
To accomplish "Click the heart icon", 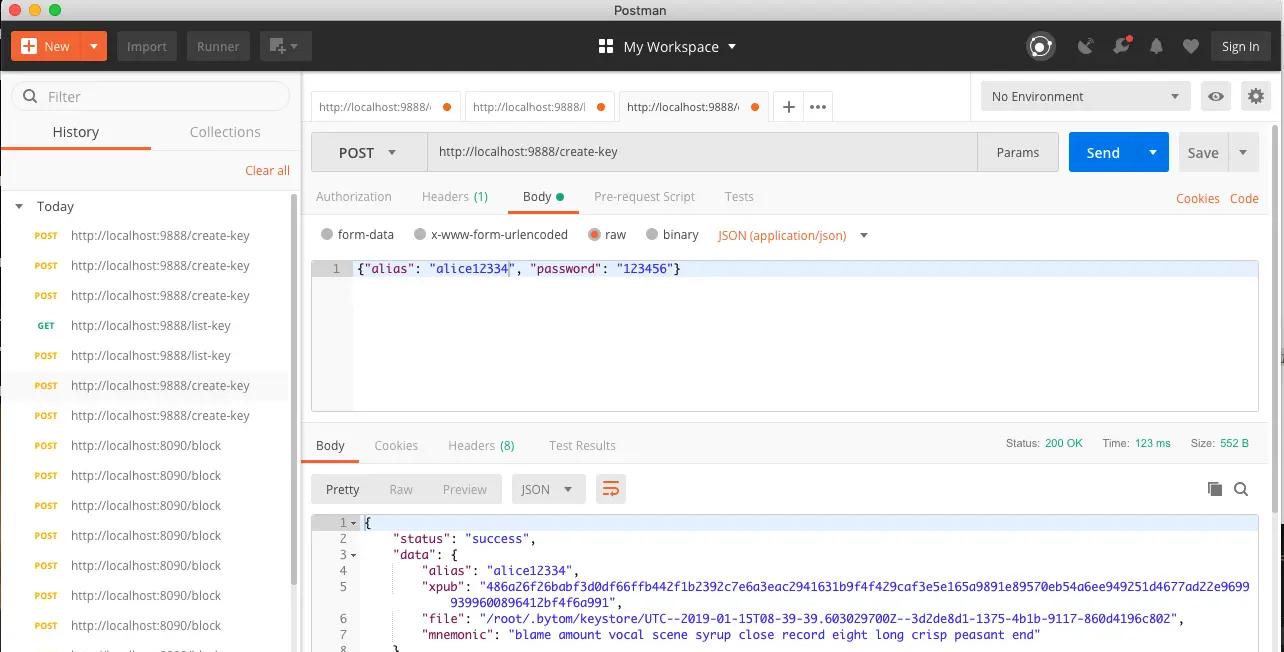I will [x=1190, y=46].
